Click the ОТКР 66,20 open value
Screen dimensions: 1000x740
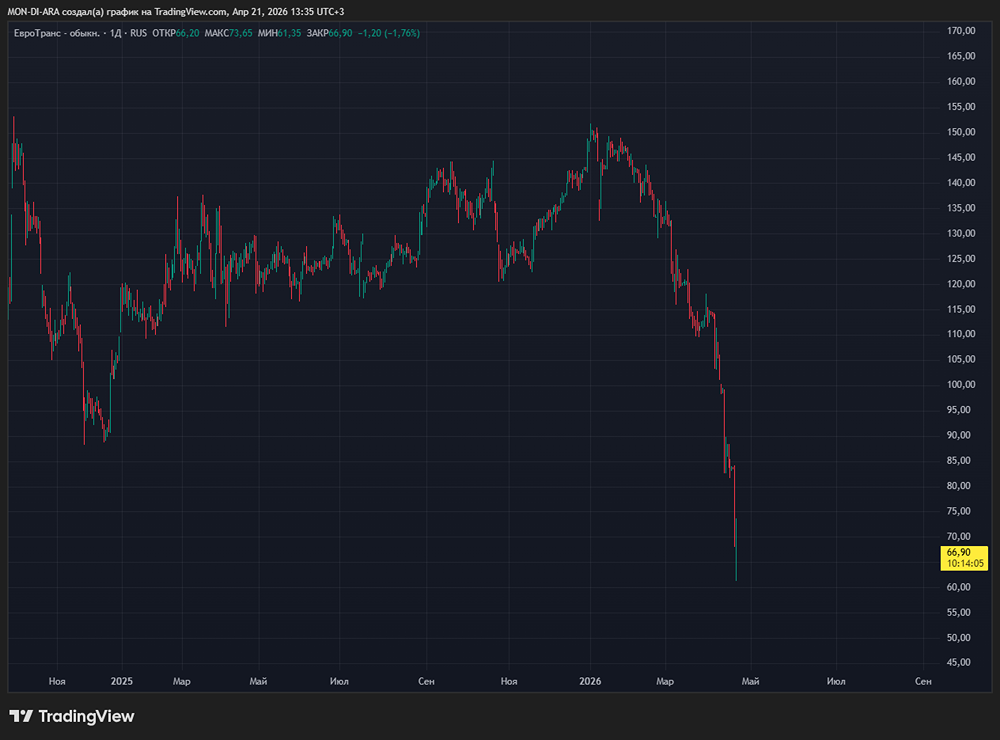click(x=175, y=33)
